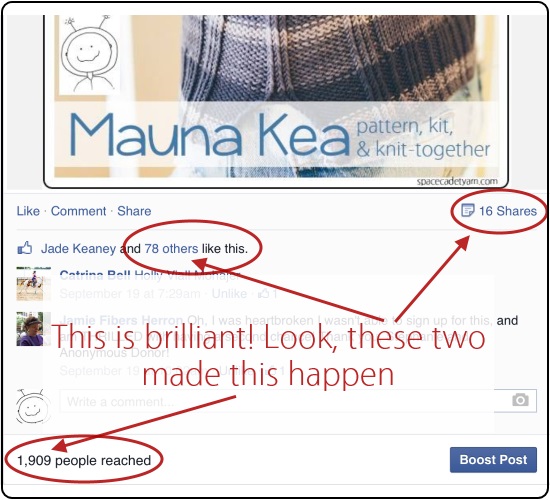The image size is (550, 500).
Task: Click the spaceman logo on the post image
Action: point(89,54)
